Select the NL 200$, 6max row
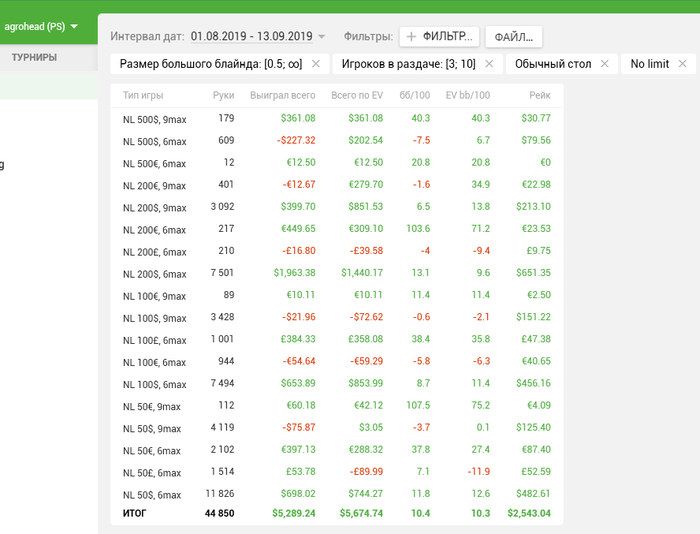Screen dimensions: 700x534 (x=337, y=273)
